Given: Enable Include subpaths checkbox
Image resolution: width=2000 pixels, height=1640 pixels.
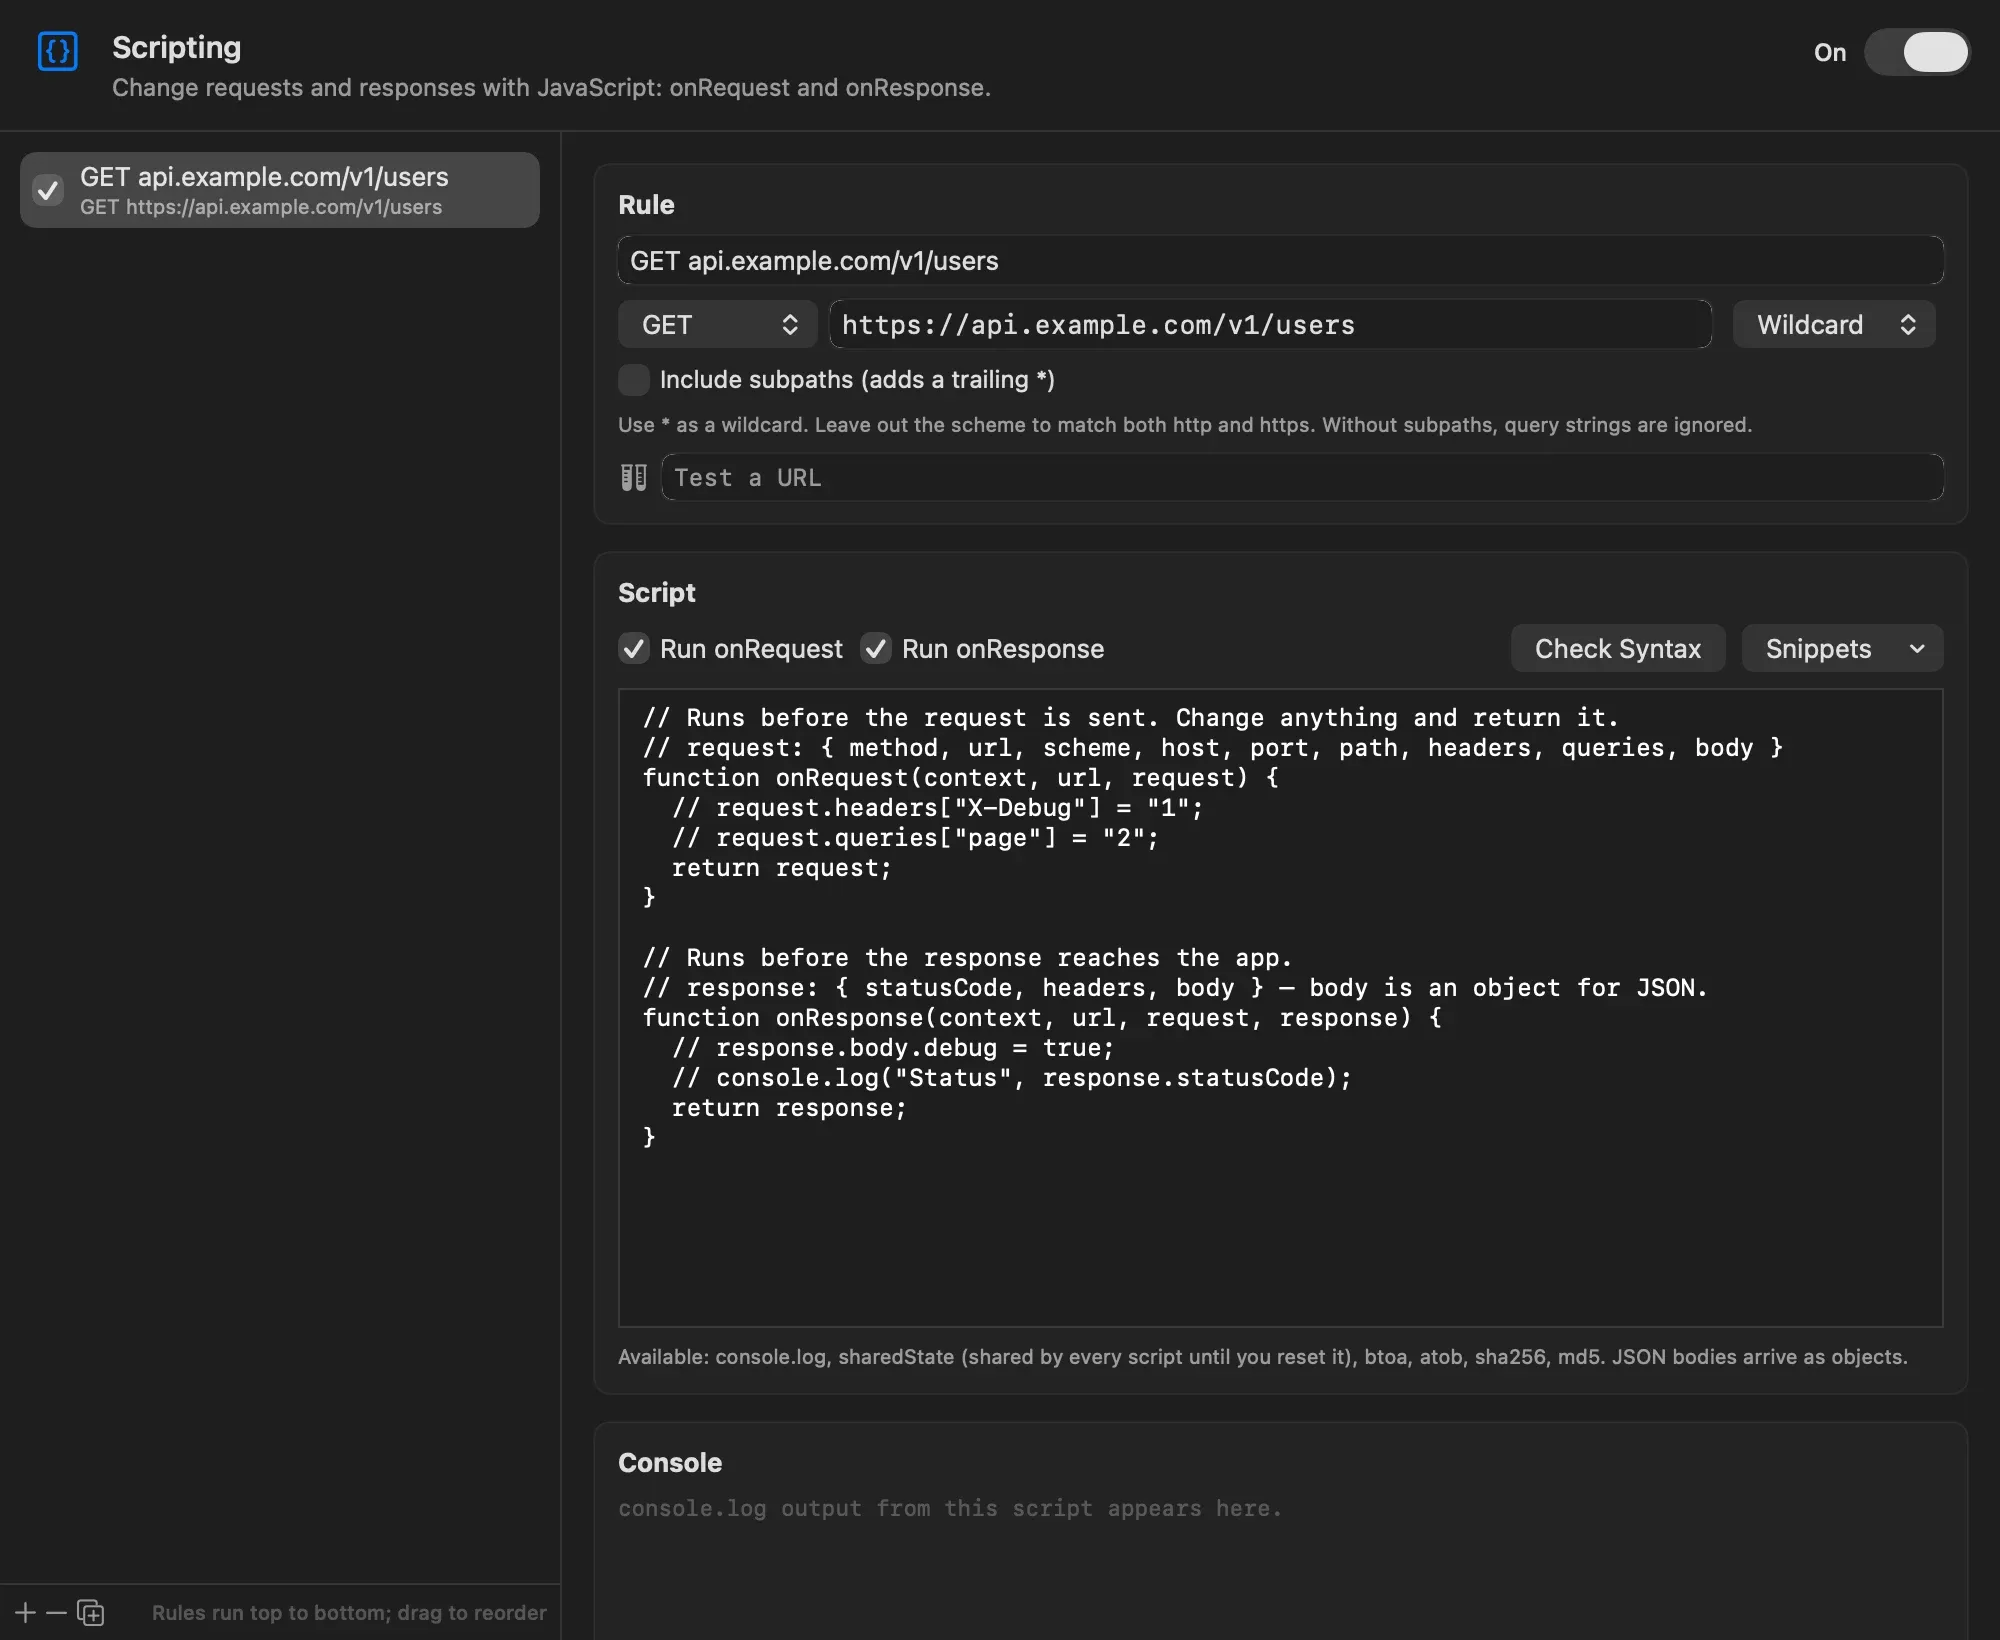Looking at the screenshot, I should pyautogui.click(x=634, y=380).
